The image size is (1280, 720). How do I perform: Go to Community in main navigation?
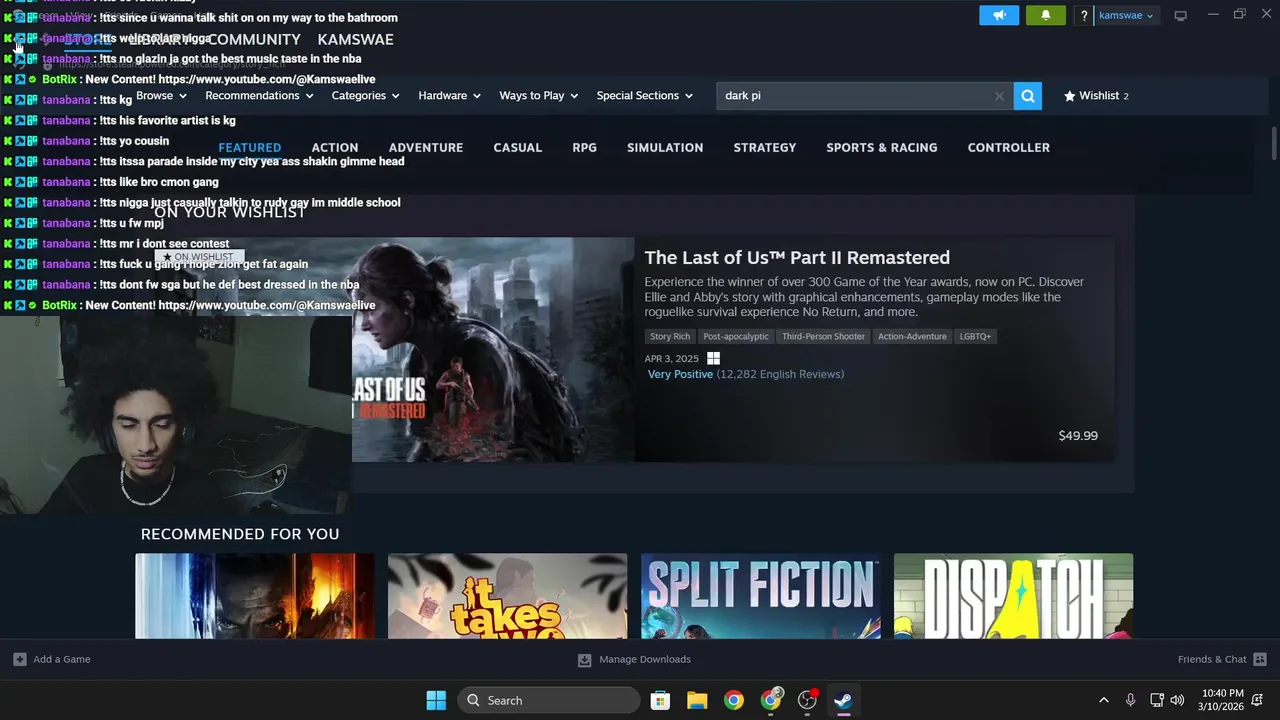[254, 39]
